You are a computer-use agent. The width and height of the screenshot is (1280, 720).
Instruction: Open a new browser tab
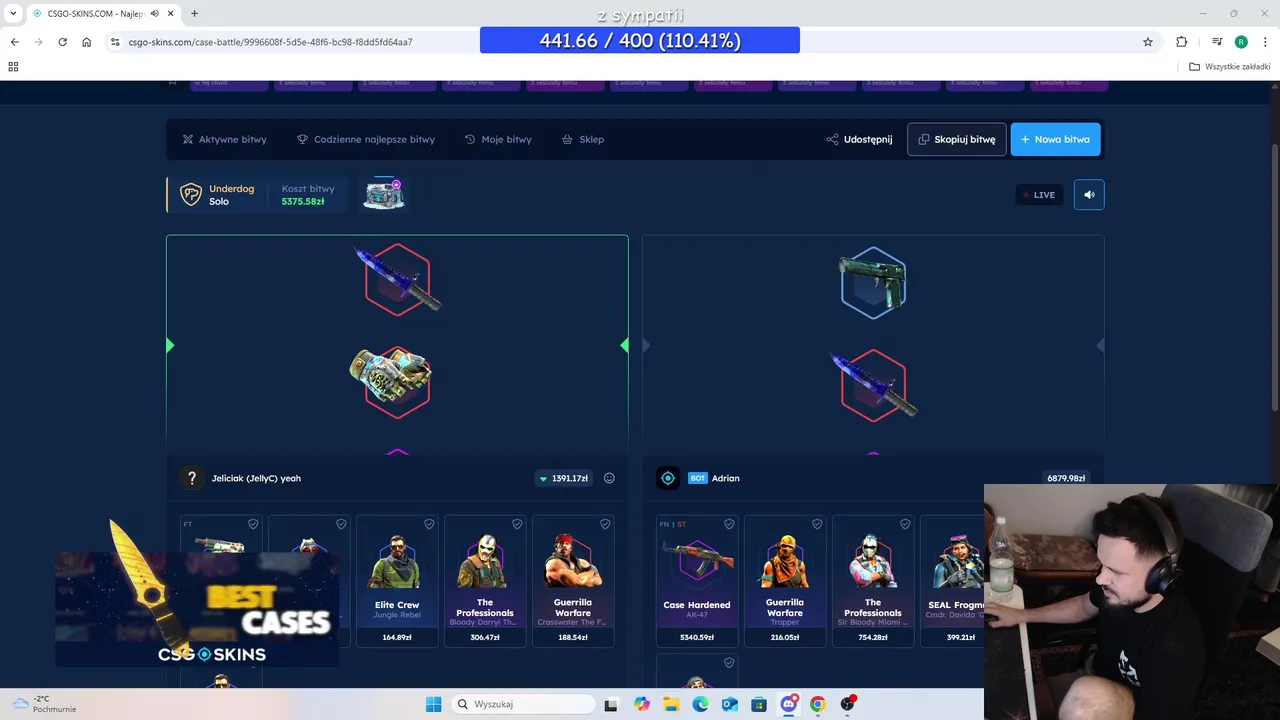194,13
